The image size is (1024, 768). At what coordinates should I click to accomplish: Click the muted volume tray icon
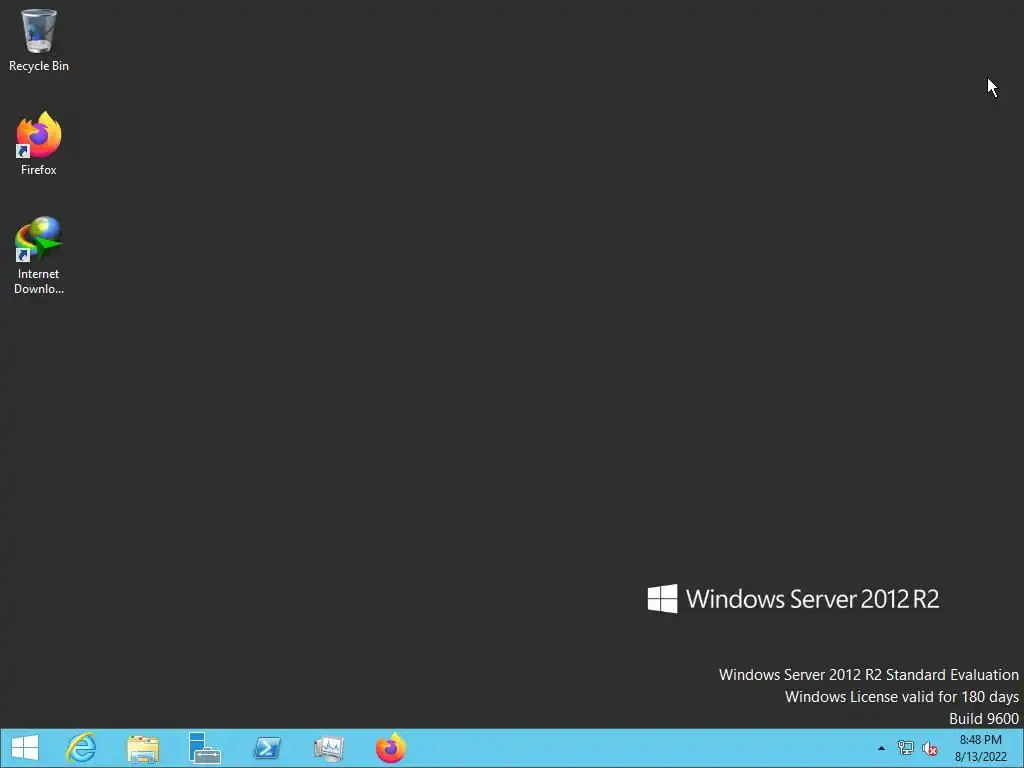[x=929, y=748]
